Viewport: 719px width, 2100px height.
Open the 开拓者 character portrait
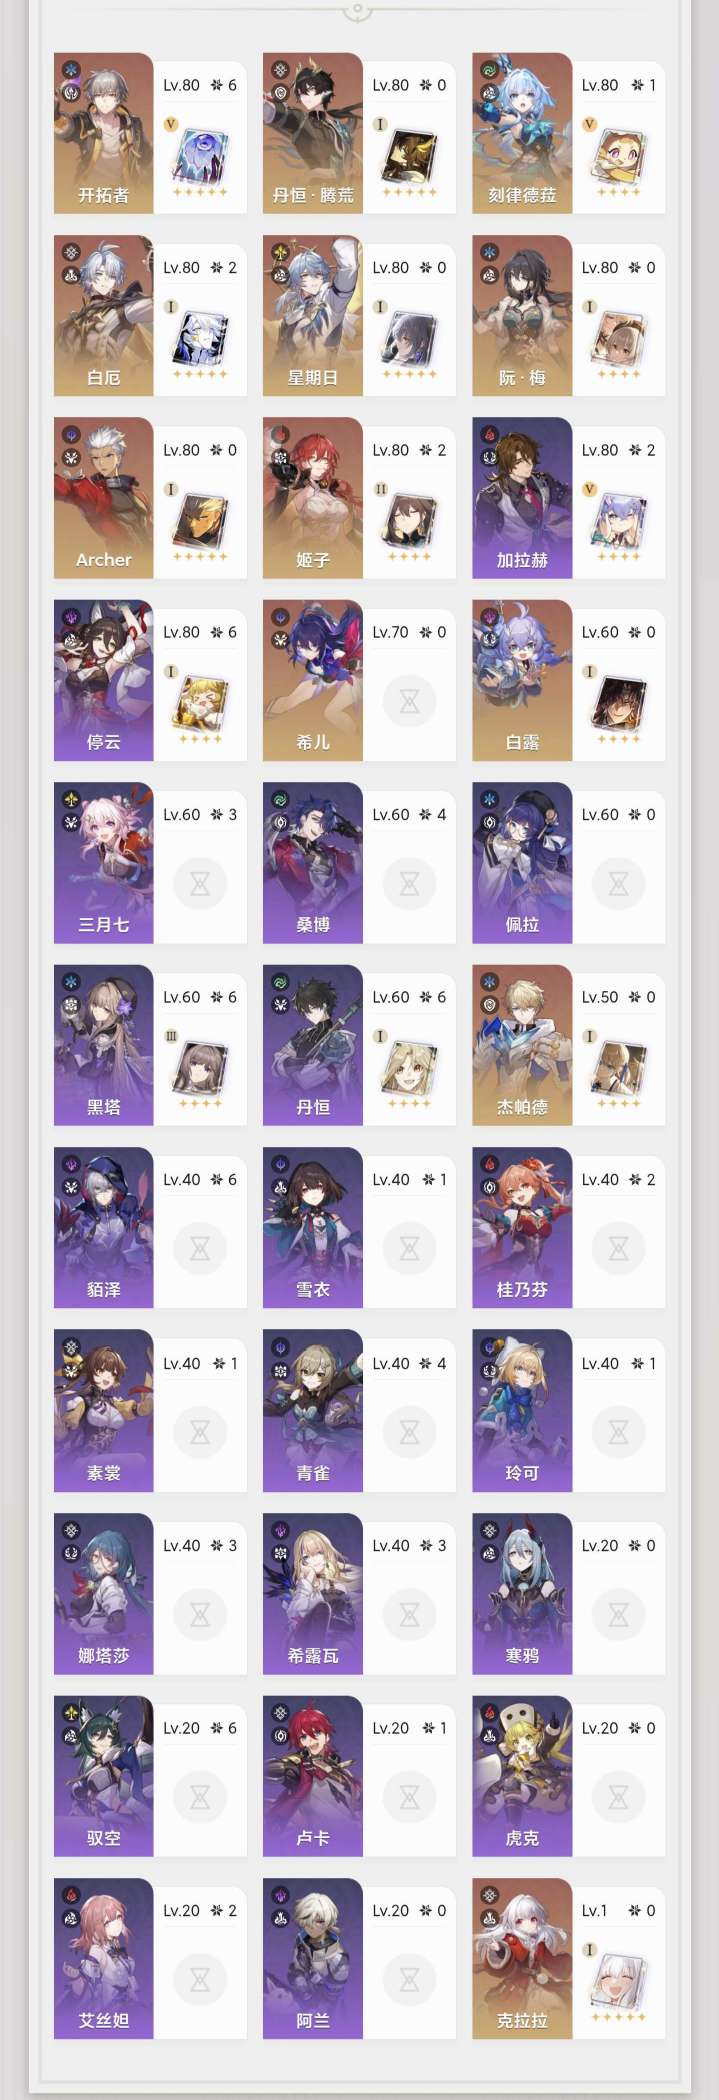(104, 133)
